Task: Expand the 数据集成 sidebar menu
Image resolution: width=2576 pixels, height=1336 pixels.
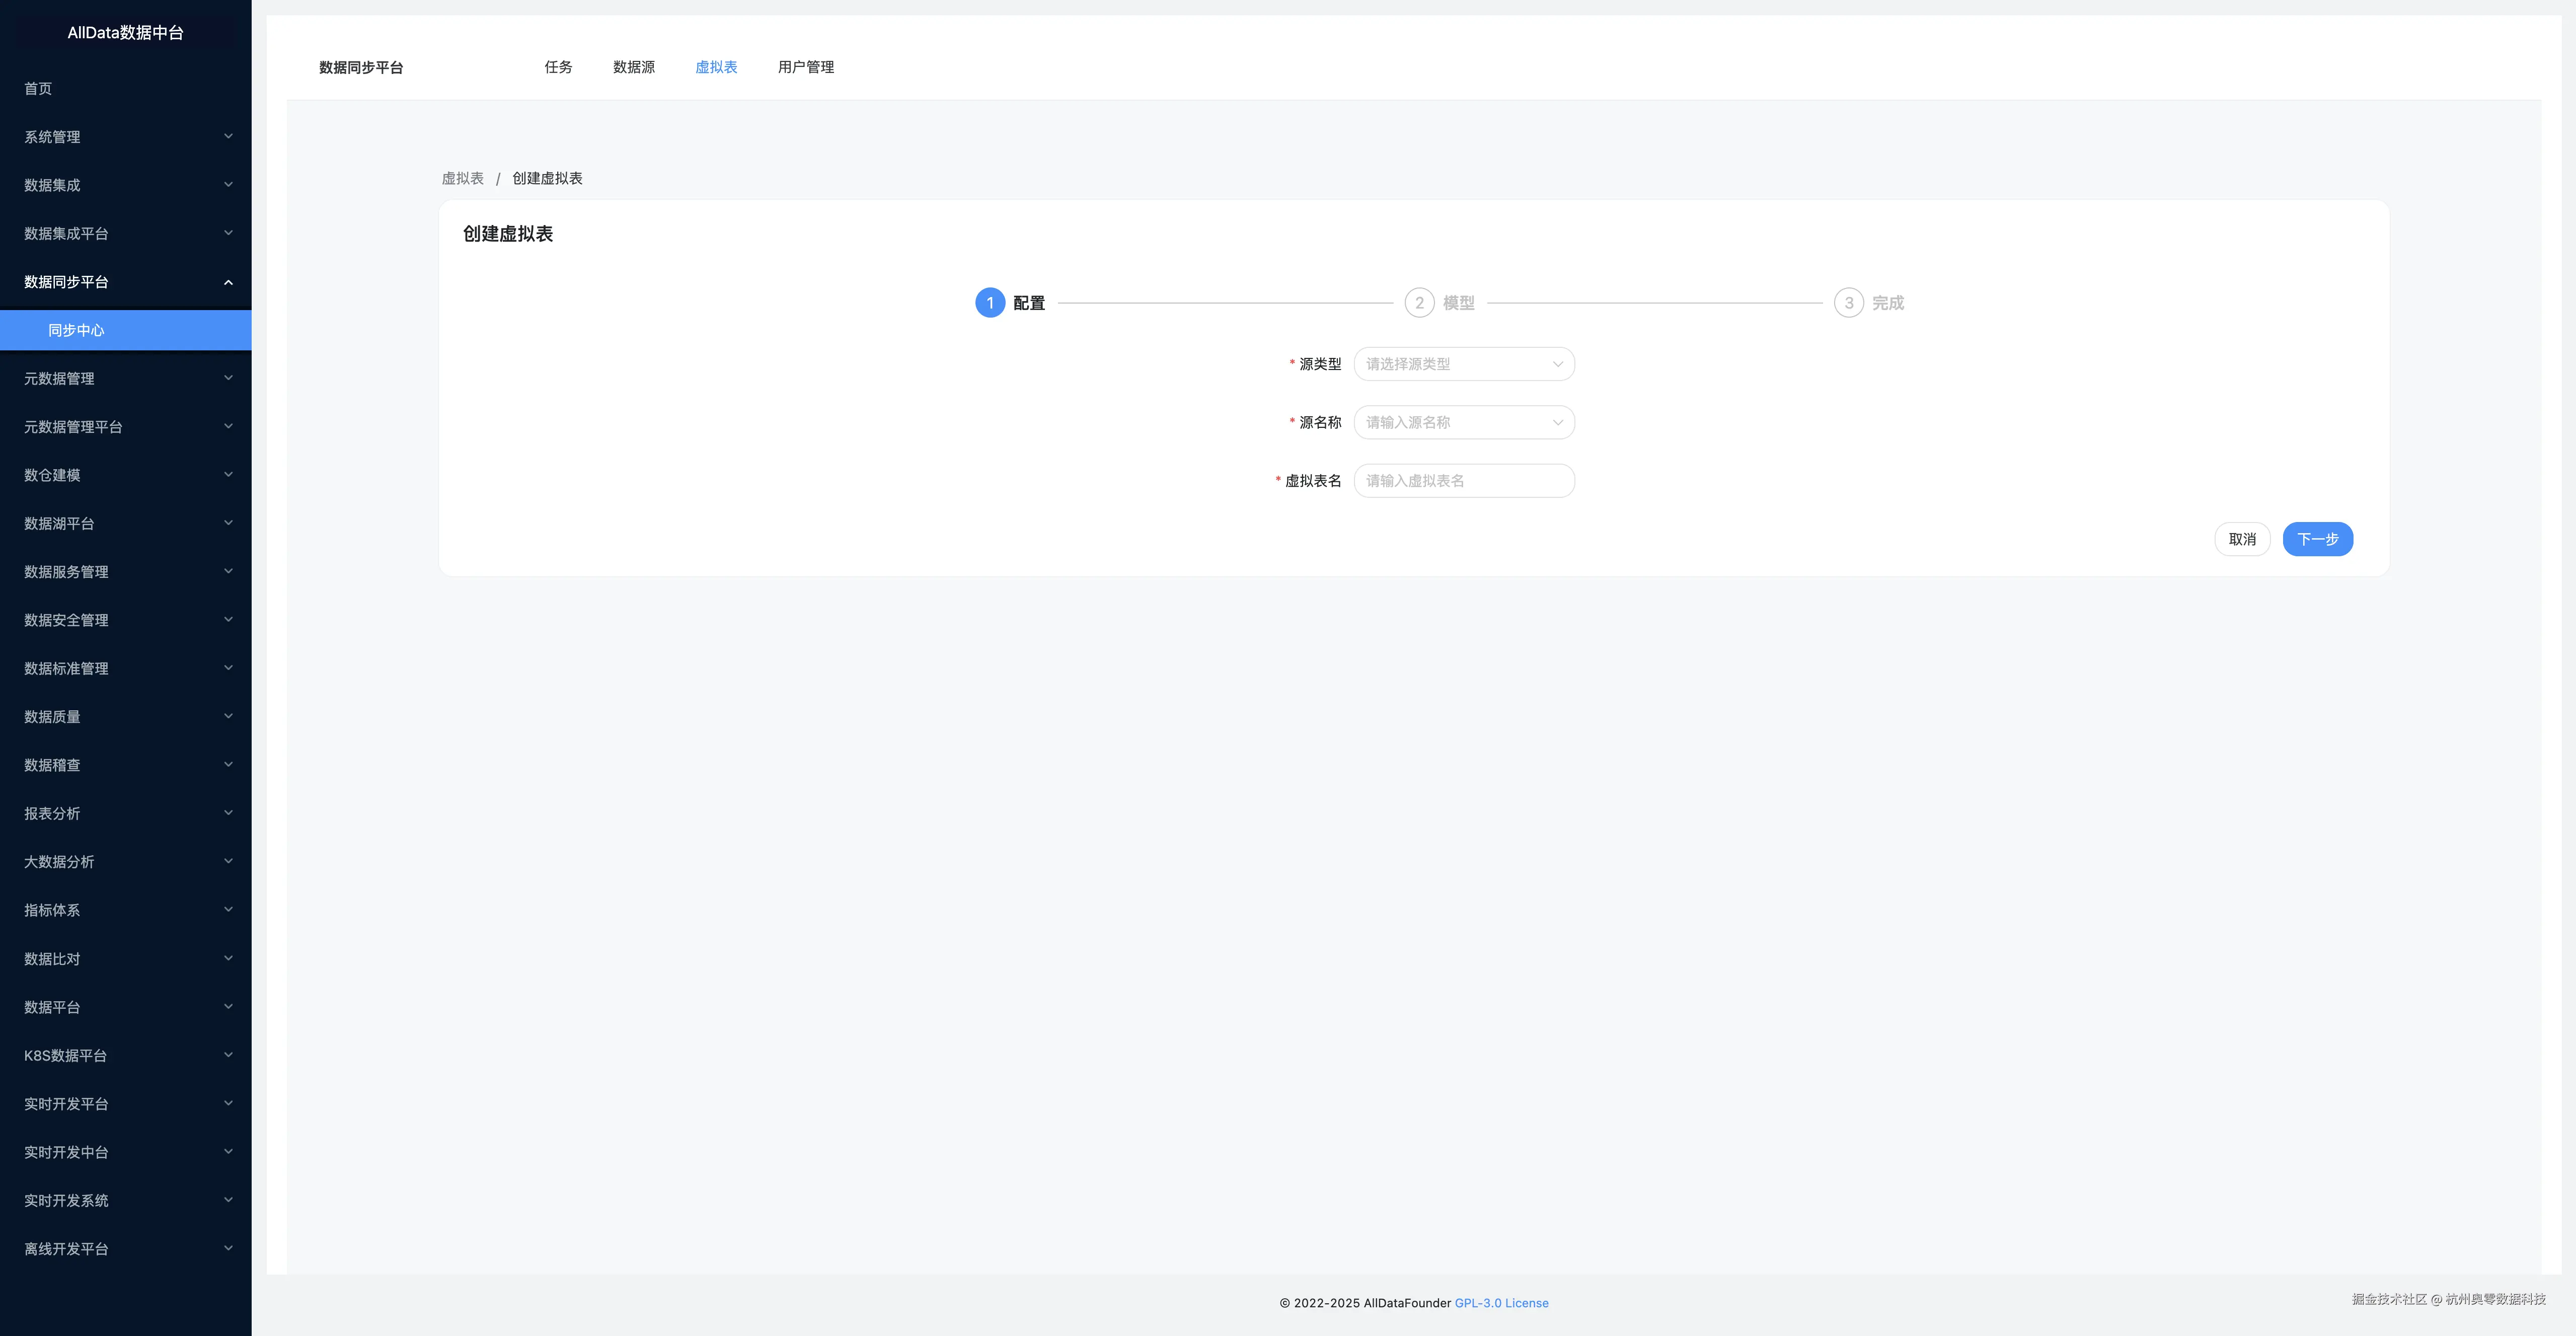Action: tap(52, 185)
